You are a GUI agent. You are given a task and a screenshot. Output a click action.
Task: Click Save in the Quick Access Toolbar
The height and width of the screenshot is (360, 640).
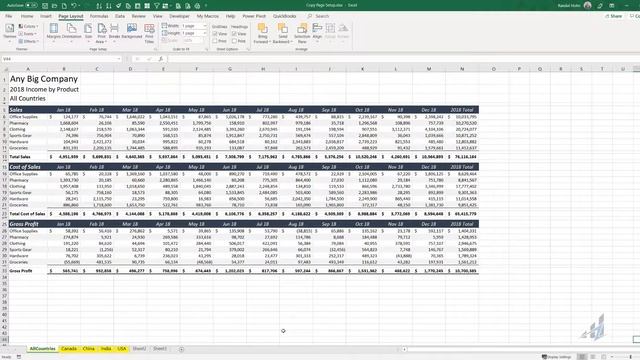[x=45, y=6]
